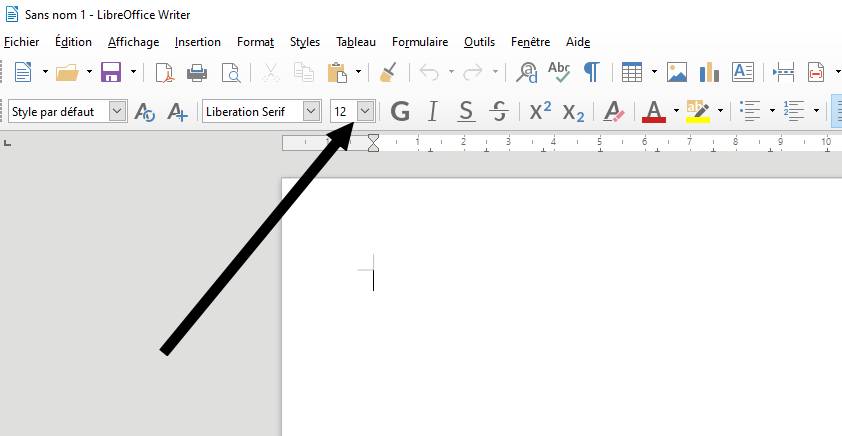
Task: Open the font size dropdown
Action: coord(366,111)
